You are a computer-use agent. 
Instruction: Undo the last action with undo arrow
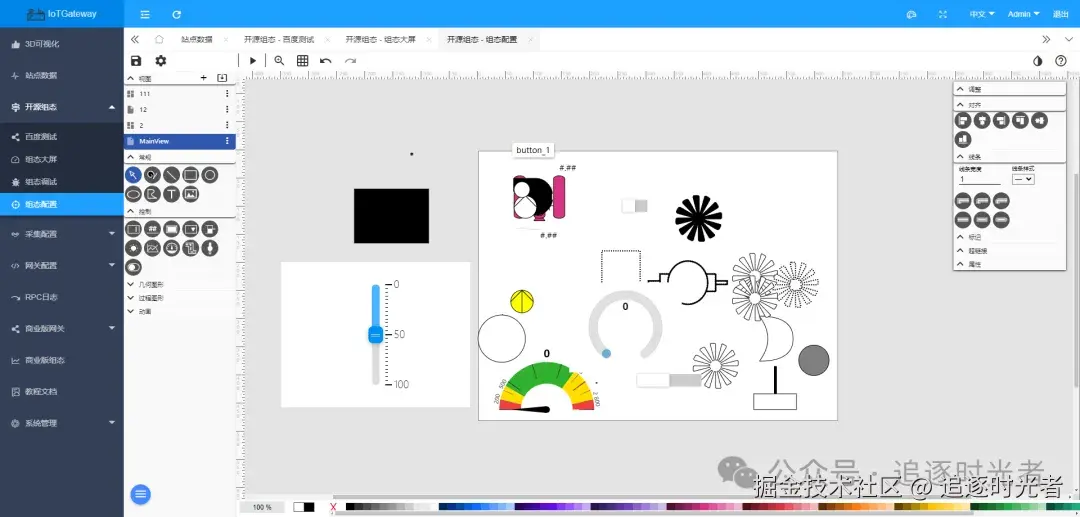[326, 61]
